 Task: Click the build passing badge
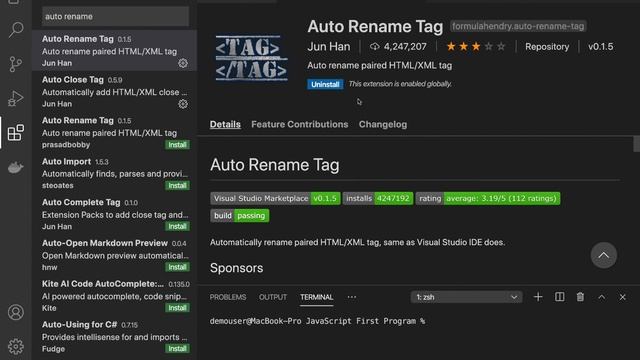(240, 216)
